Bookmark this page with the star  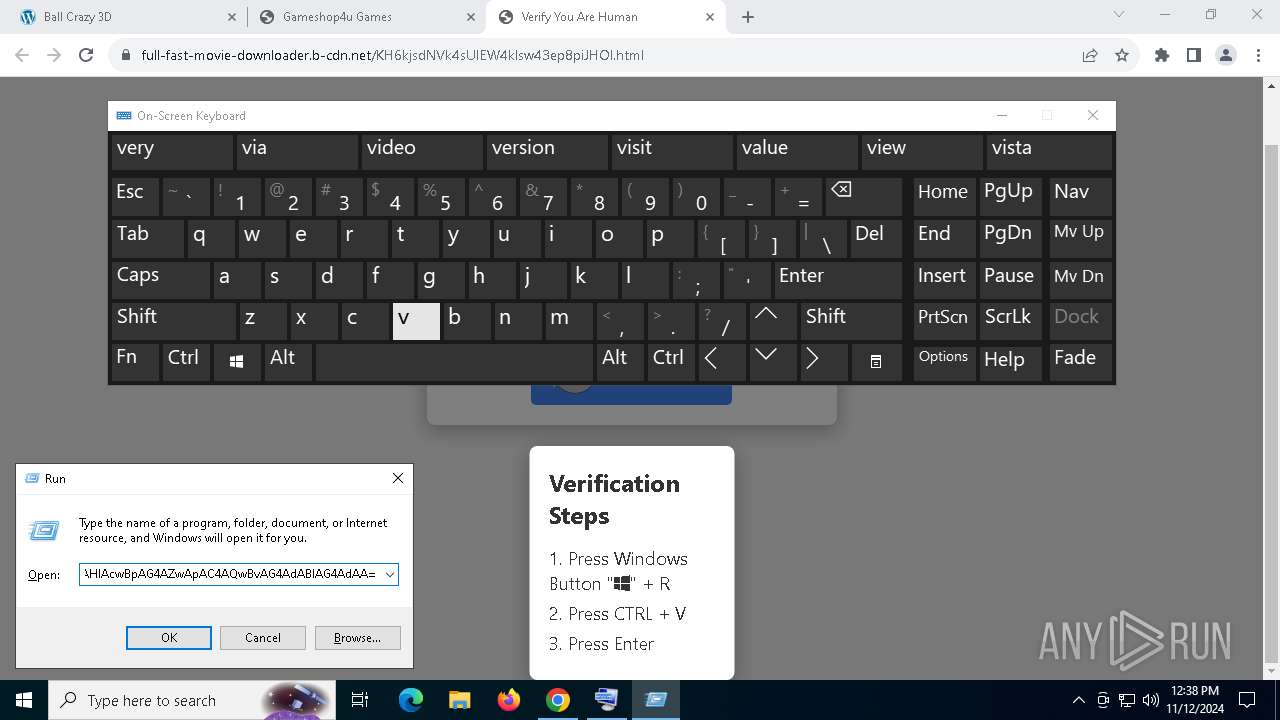[1122, 55]
